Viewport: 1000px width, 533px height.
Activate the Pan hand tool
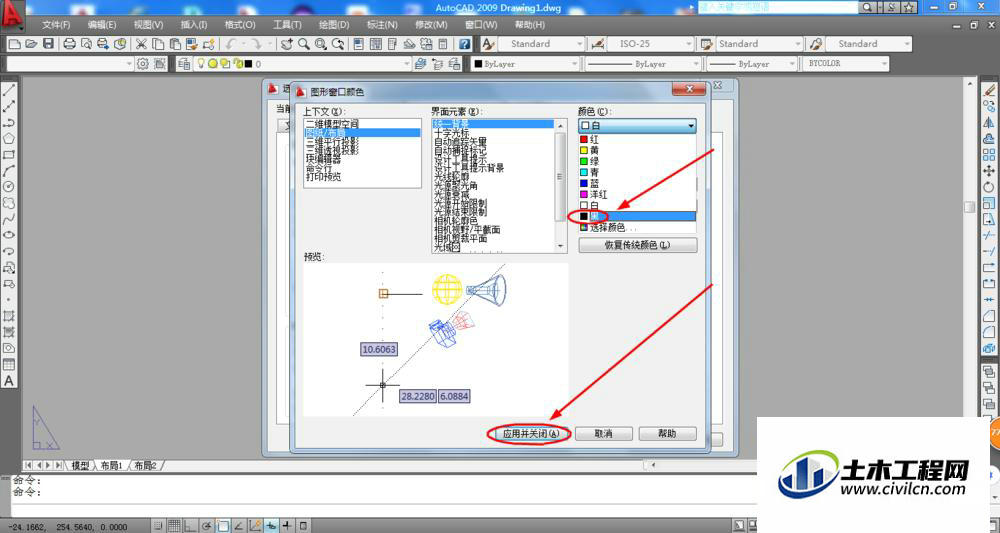(x=287, y=44)
